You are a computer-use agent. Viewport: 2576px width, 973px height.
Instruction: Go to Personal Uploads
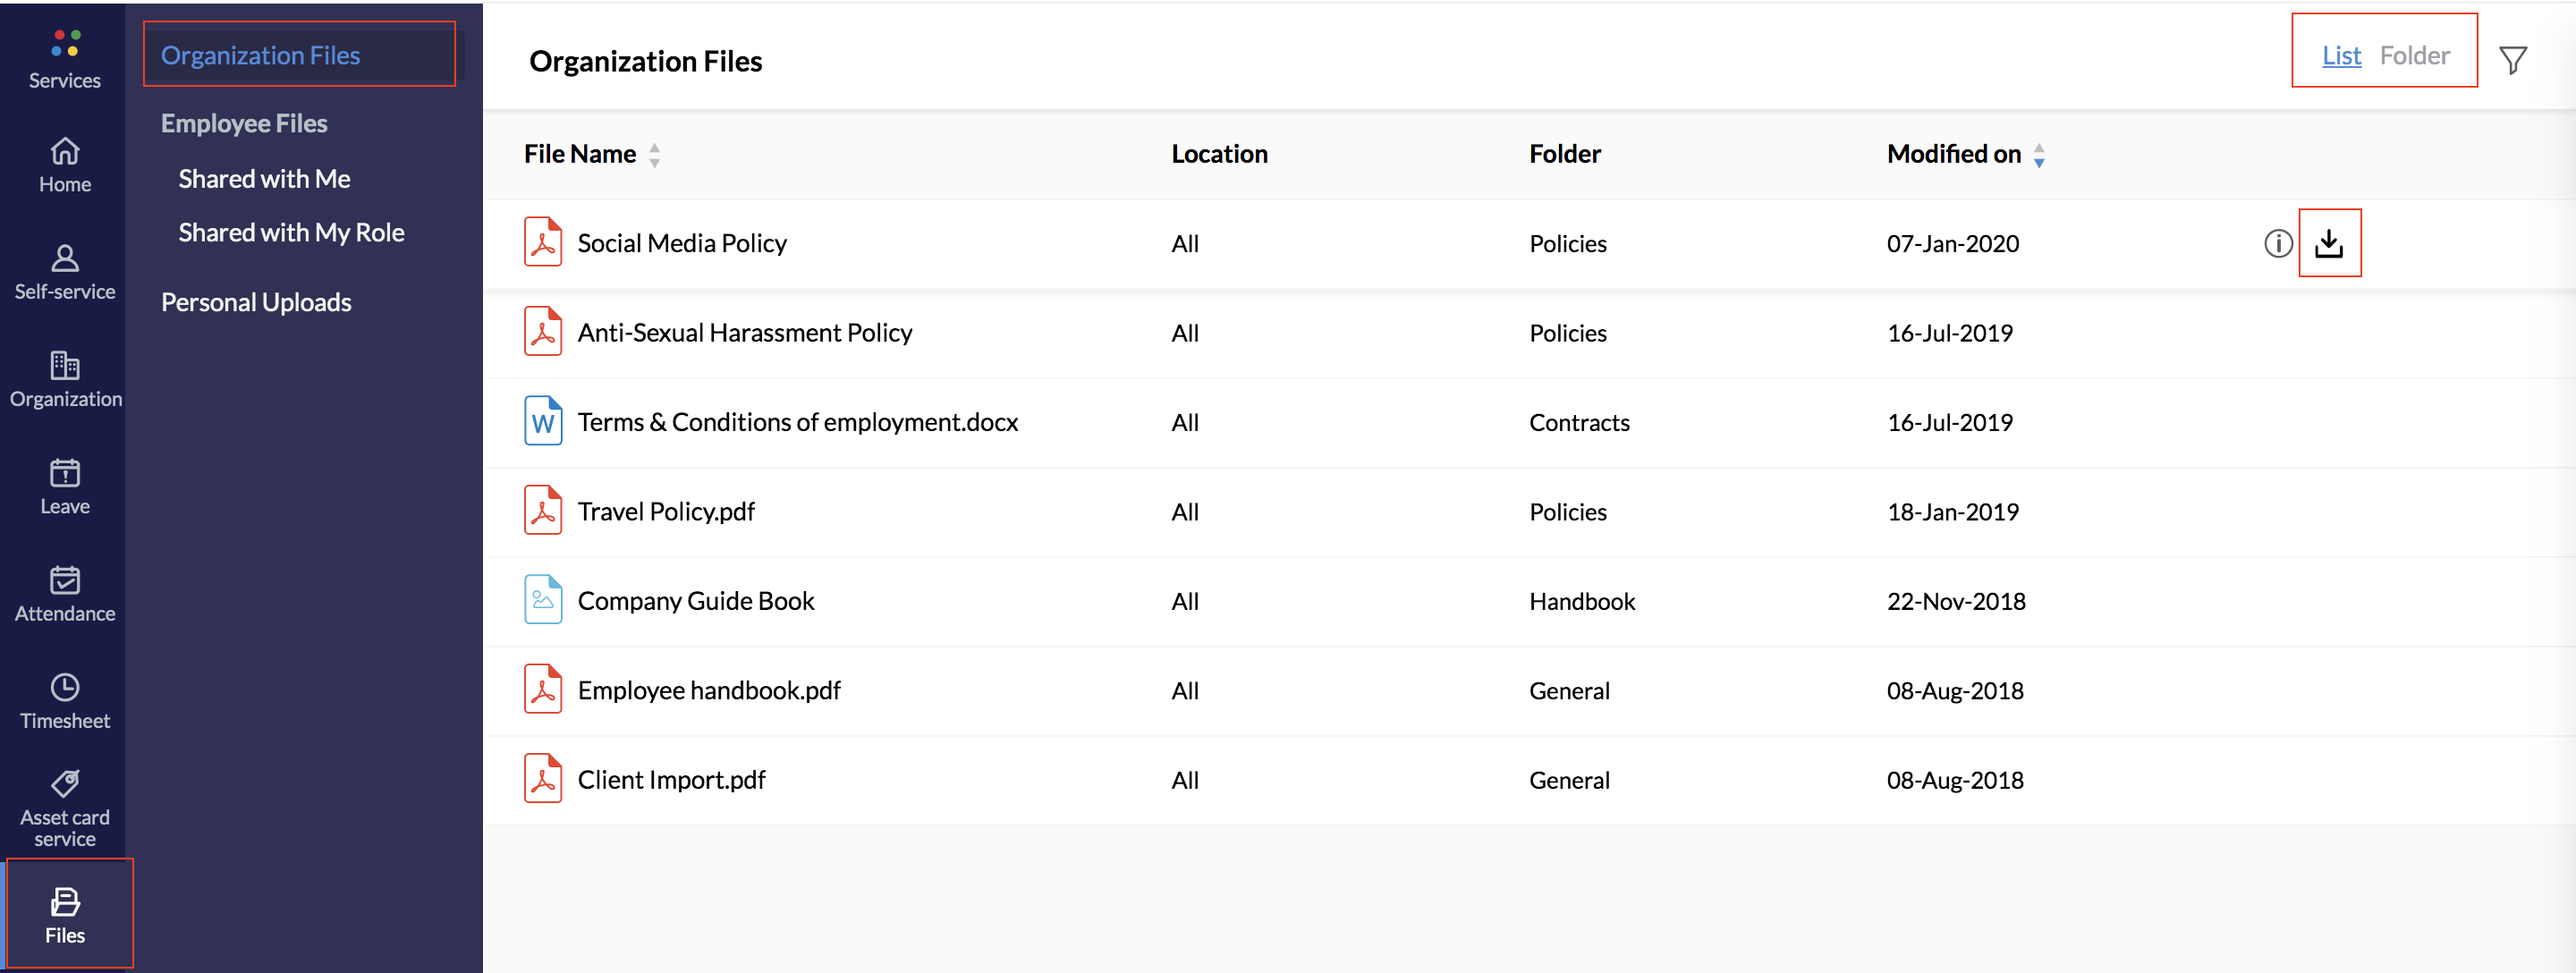[x=256, y=302]
